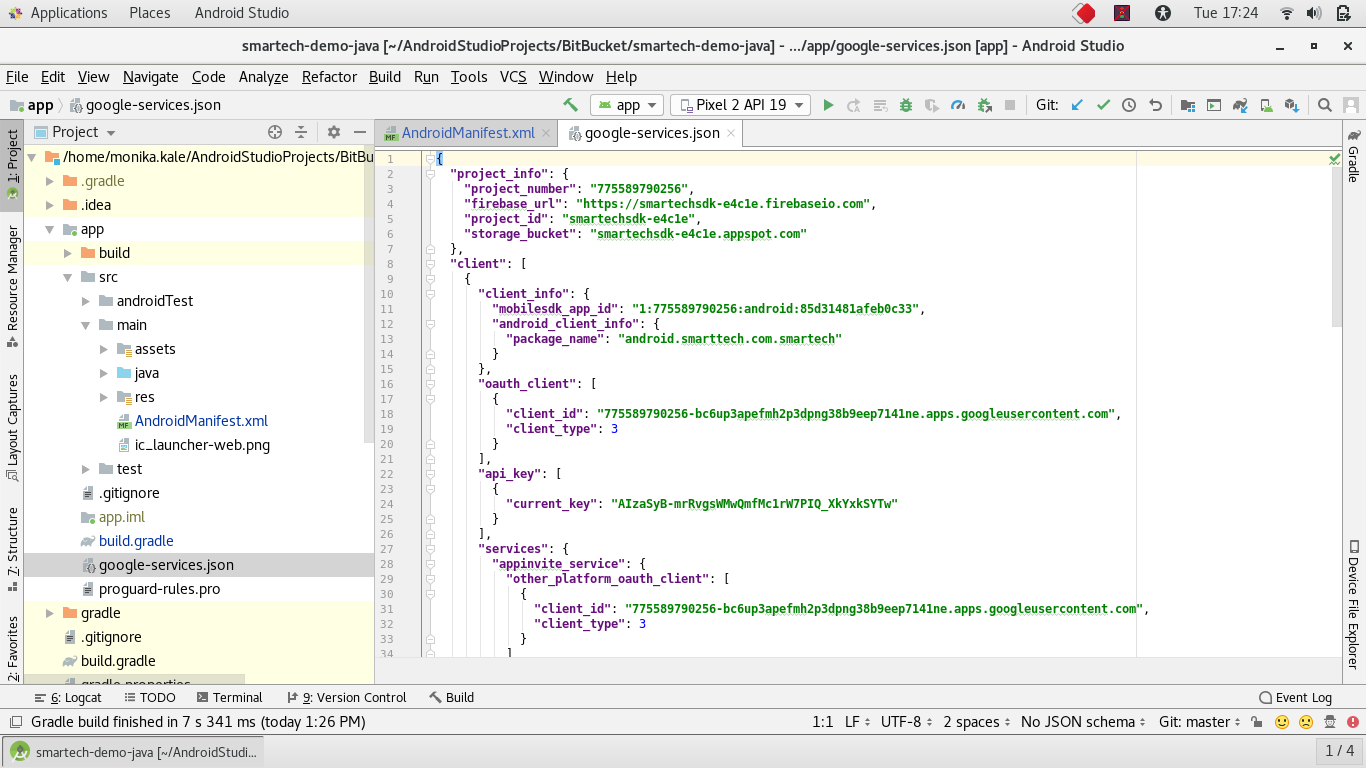Click the Search Everywhere magnifier icon
Viewport: 1366px width, 768px height.
[x=1324, y=104]
